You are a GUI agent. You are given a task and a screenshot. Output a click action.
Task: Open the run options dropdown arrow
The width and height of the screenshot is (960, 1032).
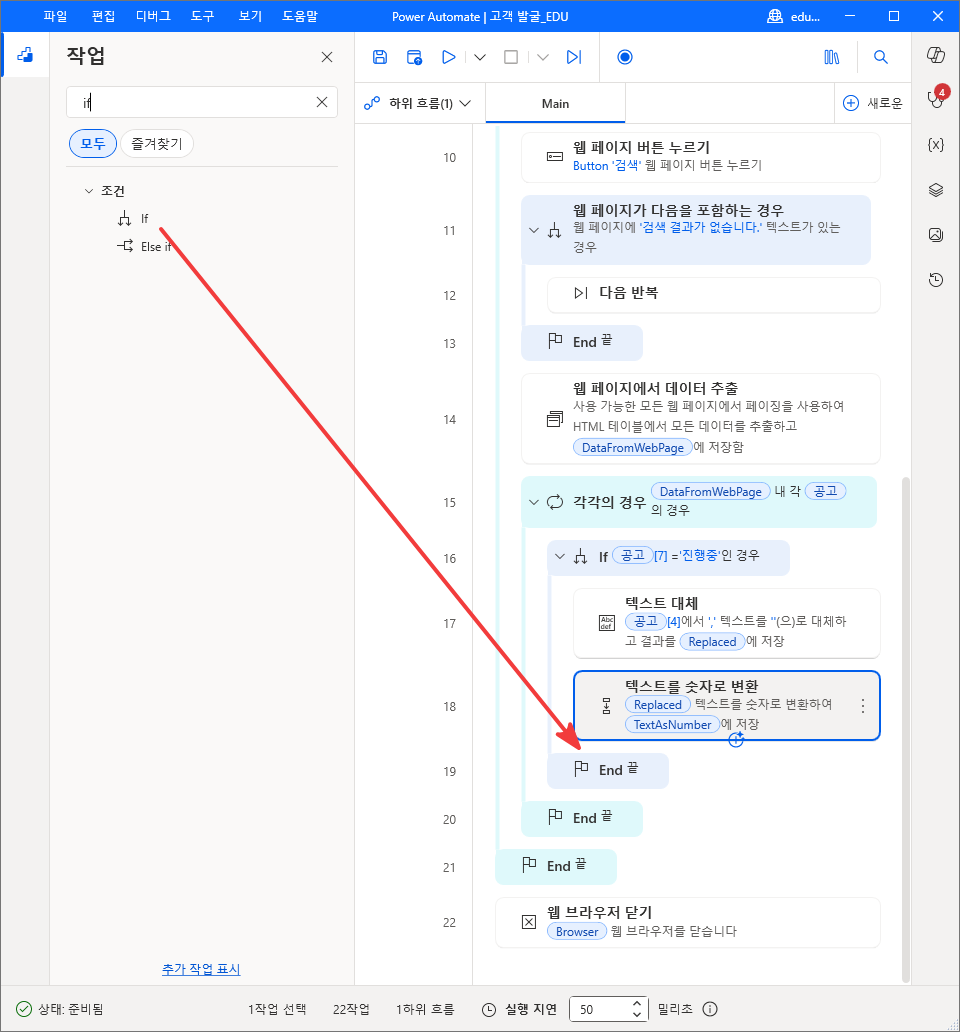[480, 57]
